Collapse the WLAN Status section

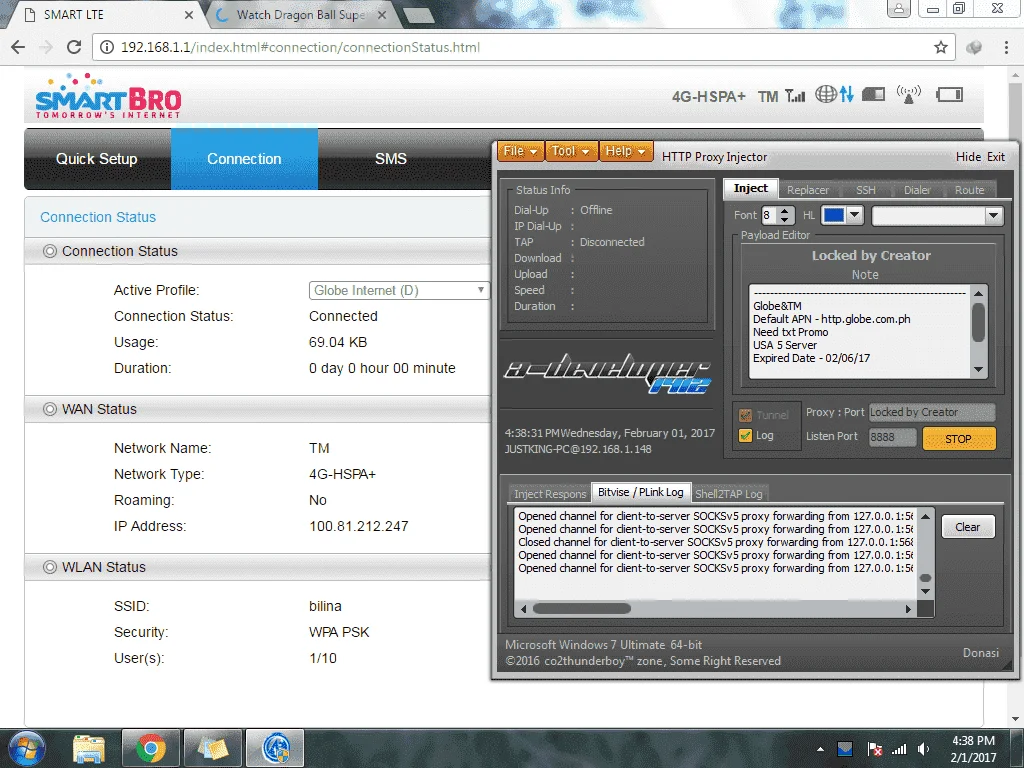tap(50, 567)
